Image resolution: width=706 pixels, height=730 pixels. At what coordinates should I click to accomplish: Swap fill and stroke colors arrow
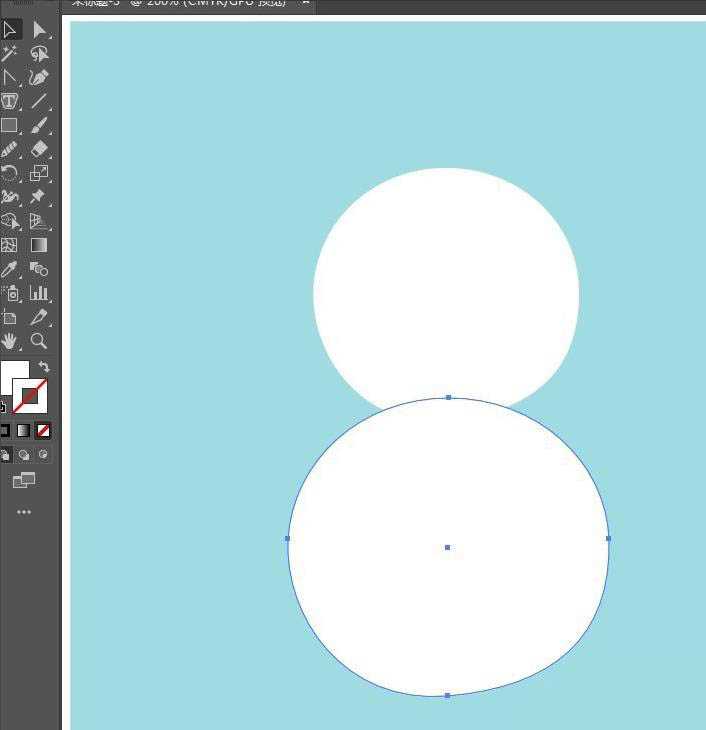[44, 367]
